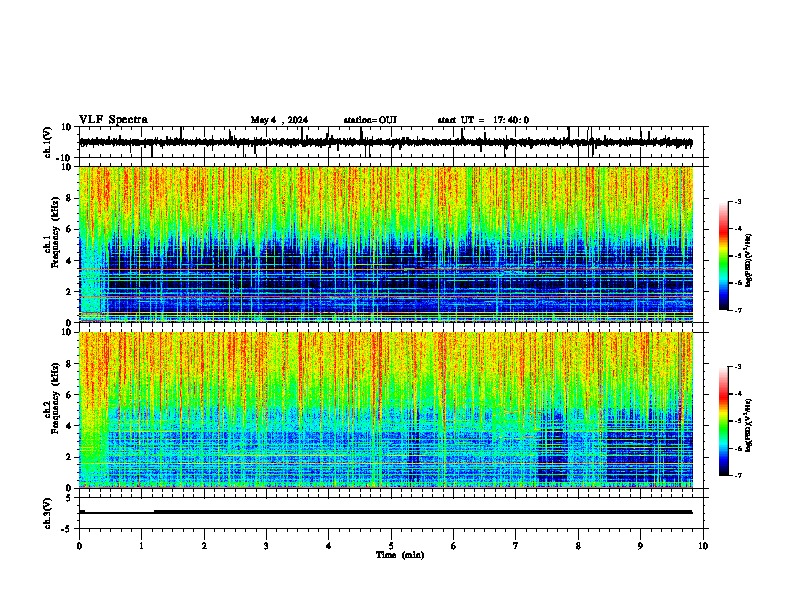Viewport: 792px width, 612px height.
Task: Click the time axis tick label '1'
Action: (x=141, y=546)
